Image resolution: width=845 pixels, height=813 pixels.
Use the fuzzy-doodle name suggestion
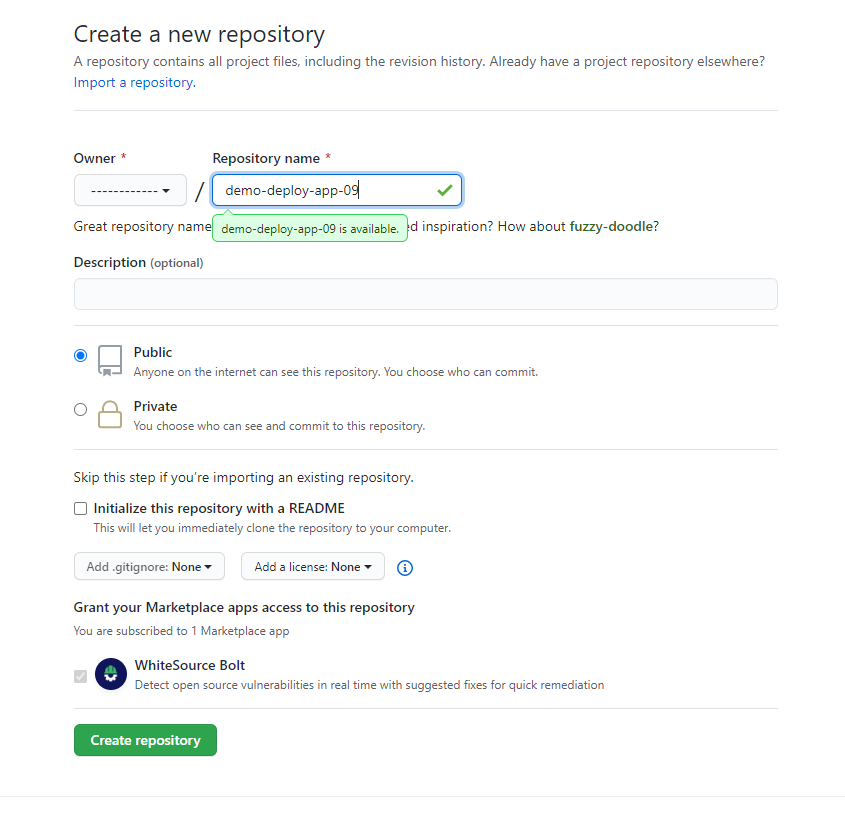(x=611, y=226)
